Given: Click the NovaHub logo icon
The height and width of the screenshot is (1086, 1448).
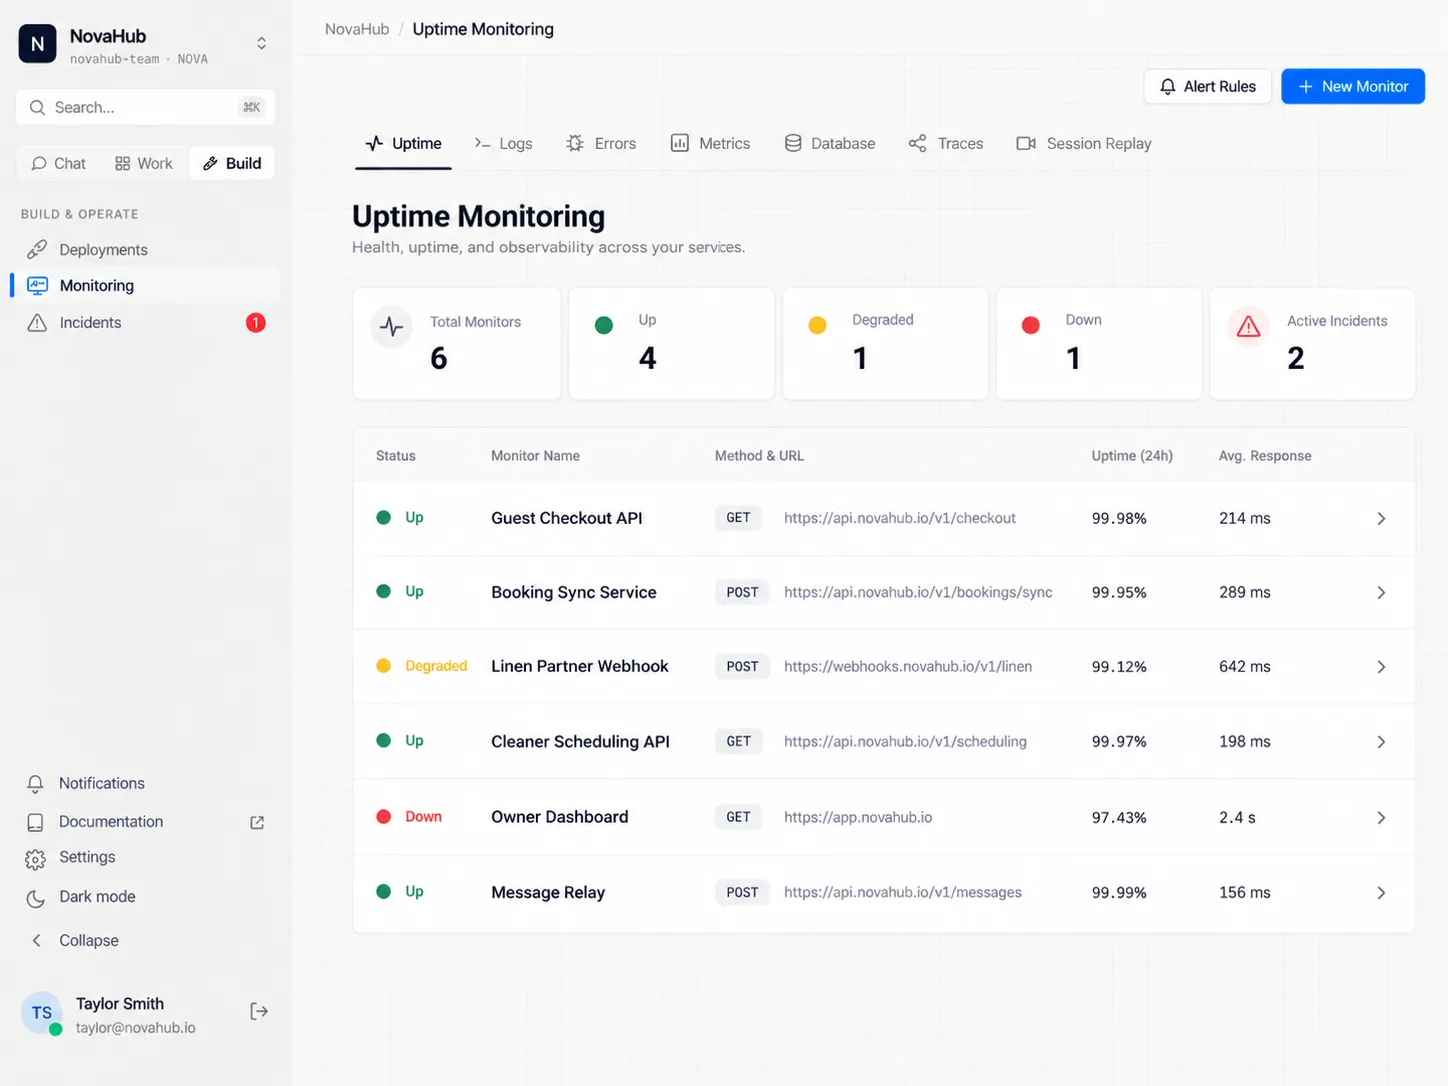Looking at the screenshot, I should [38, 44].
